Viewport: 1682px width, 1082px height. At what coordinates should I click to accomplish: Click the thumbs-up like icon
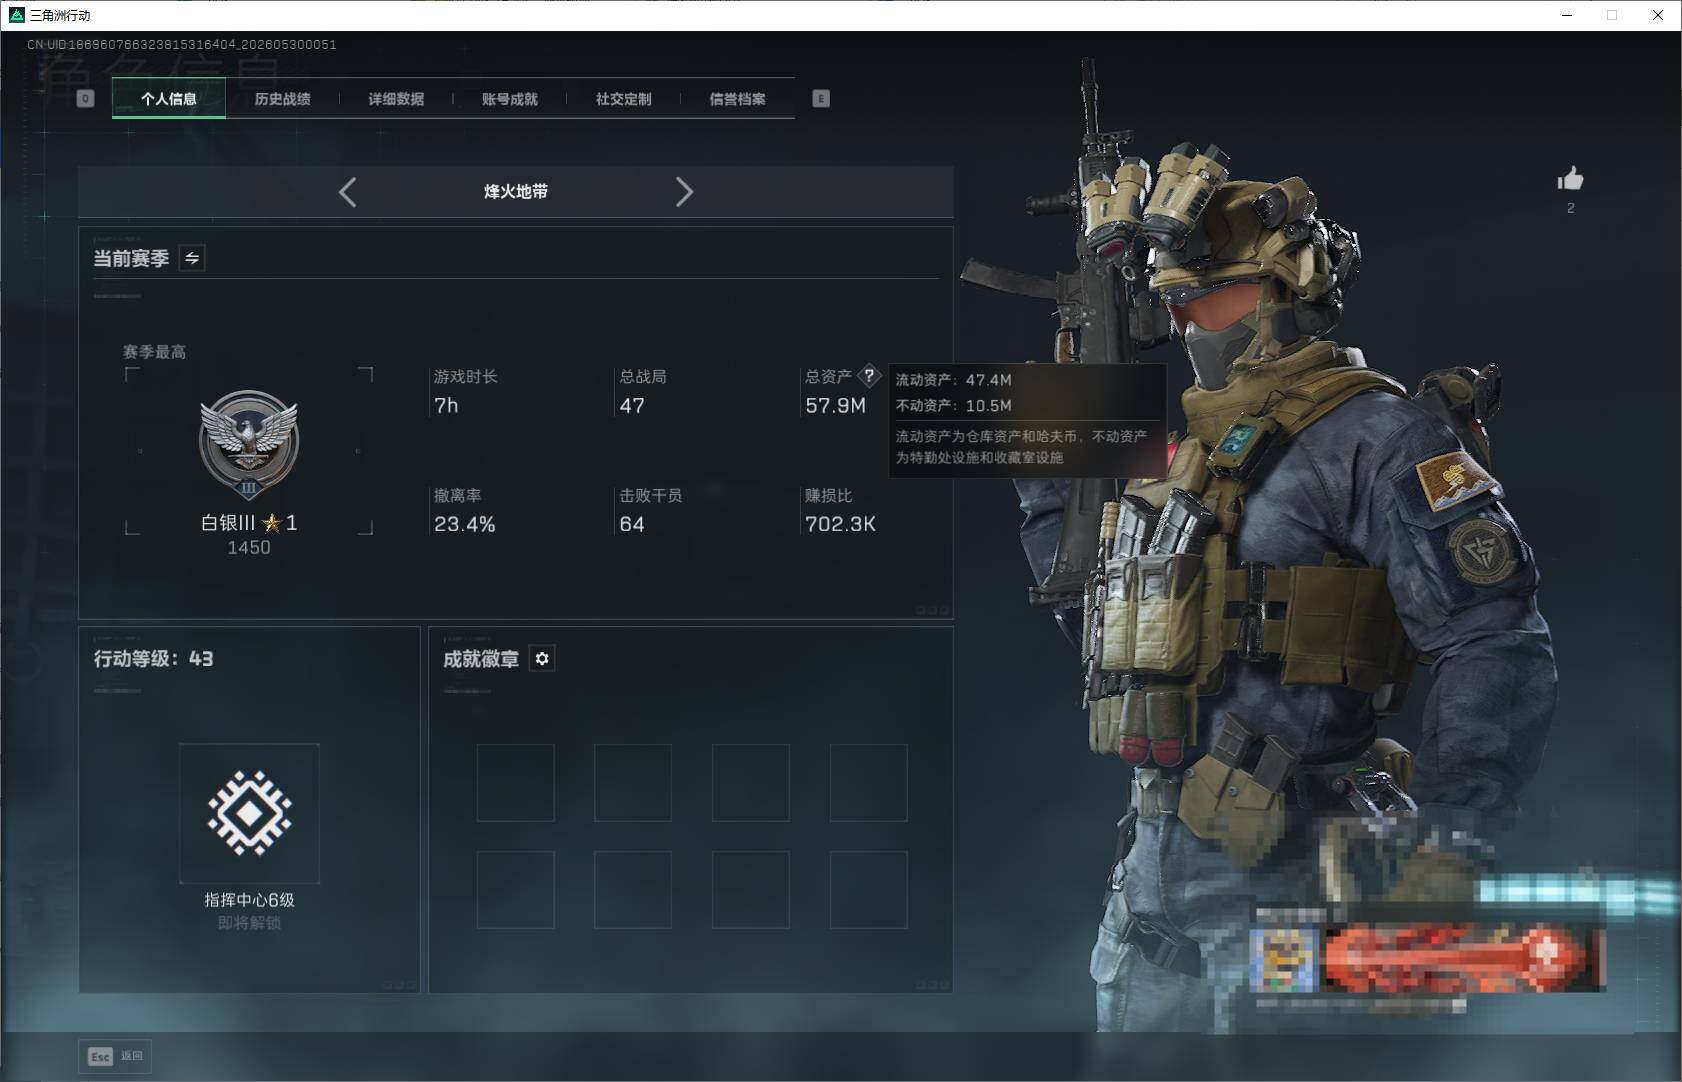tap(1570, 179)
